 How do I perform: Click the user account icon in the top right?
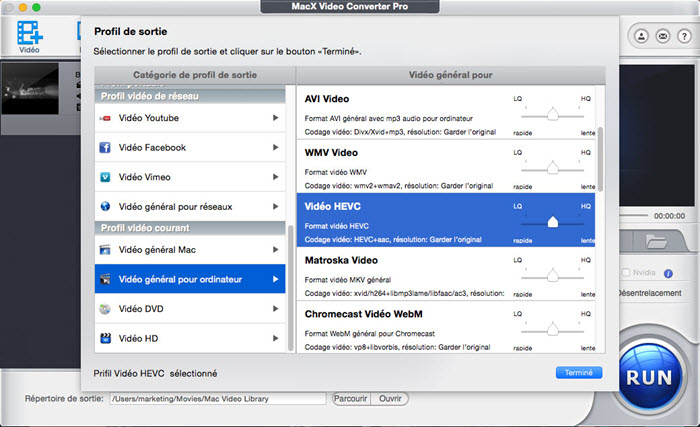coord(640,35)
